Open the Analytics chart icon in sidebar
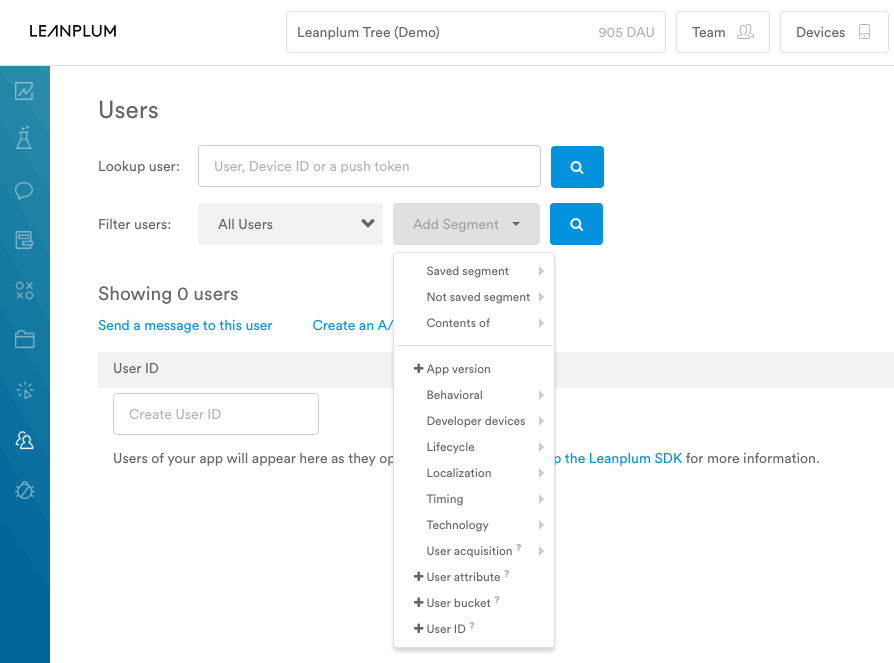This screenshot has width=894, height=663. pyautogui.click(x=24, y=91)
